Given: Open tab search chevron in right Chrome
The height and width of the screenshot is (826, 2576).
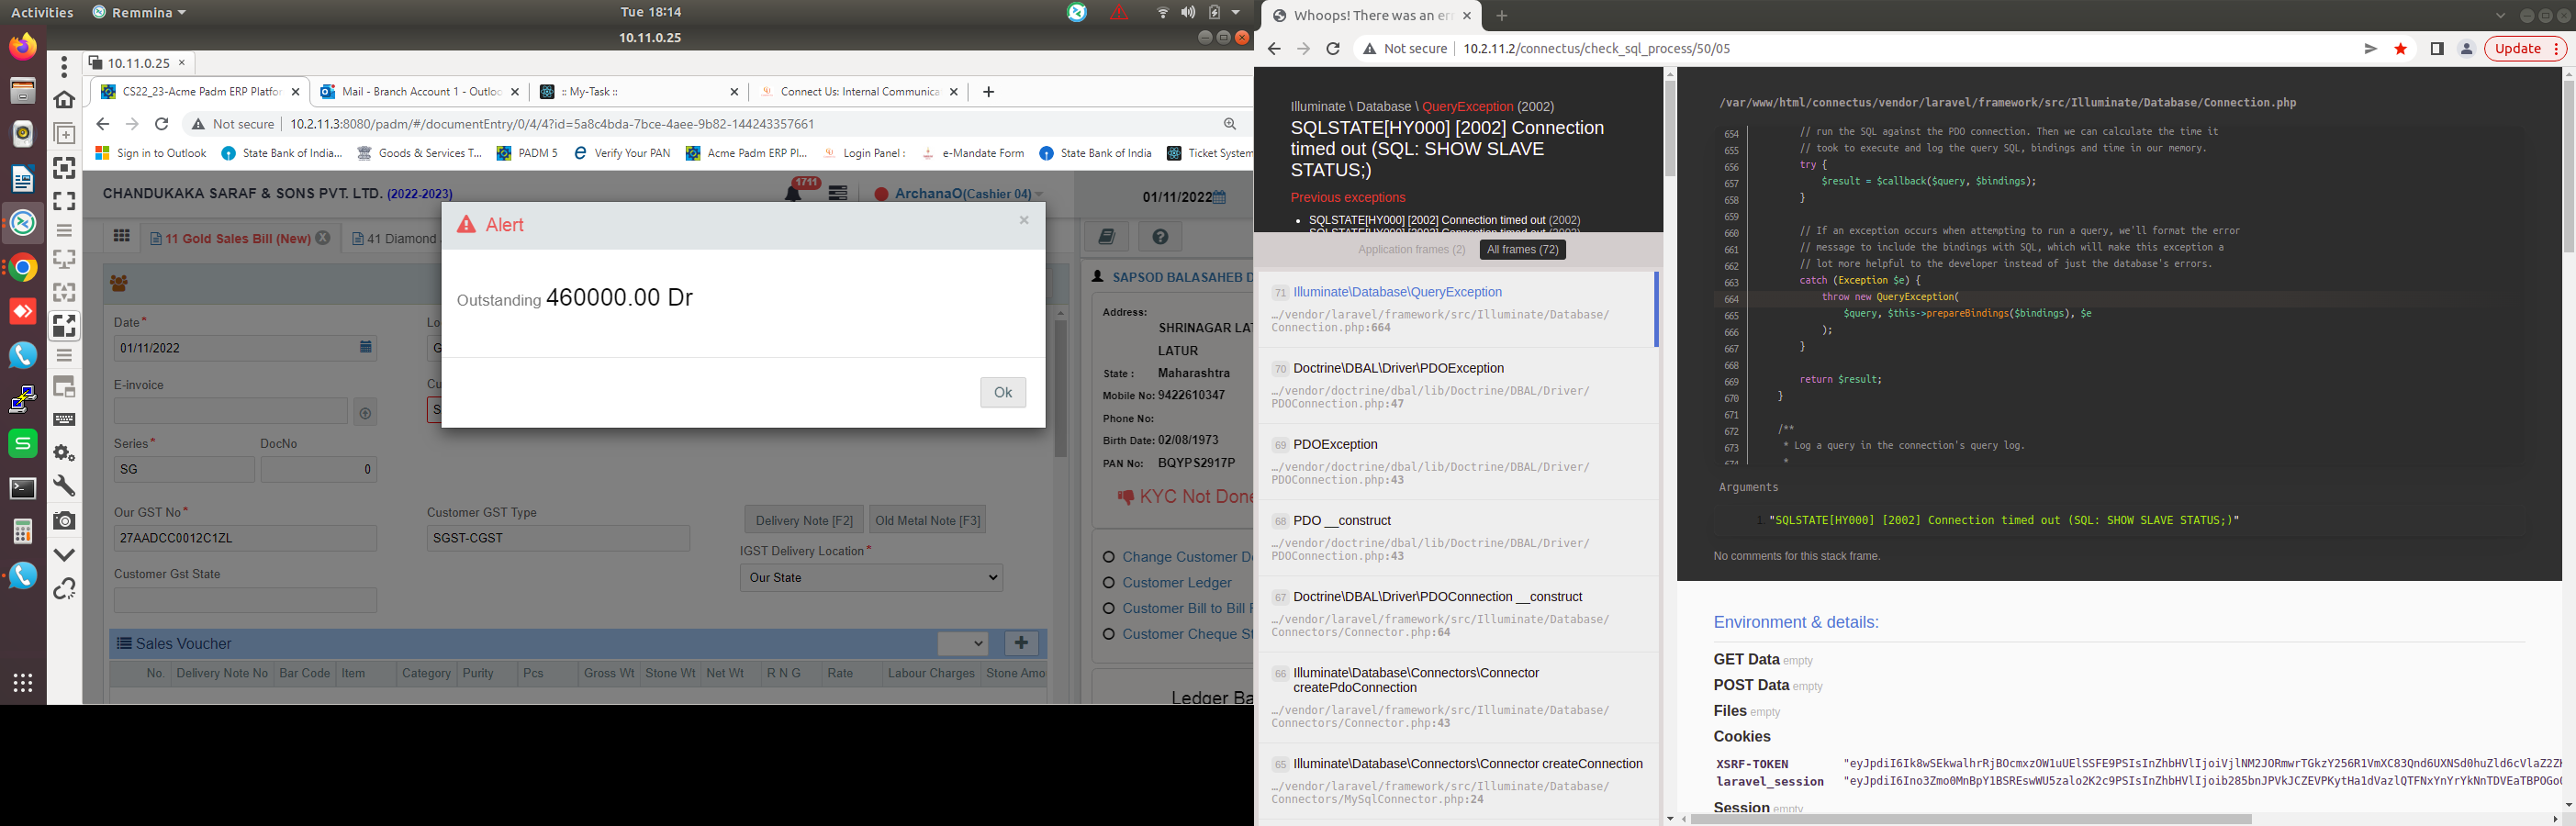Looking at the screenshot, I should 2500,15.
